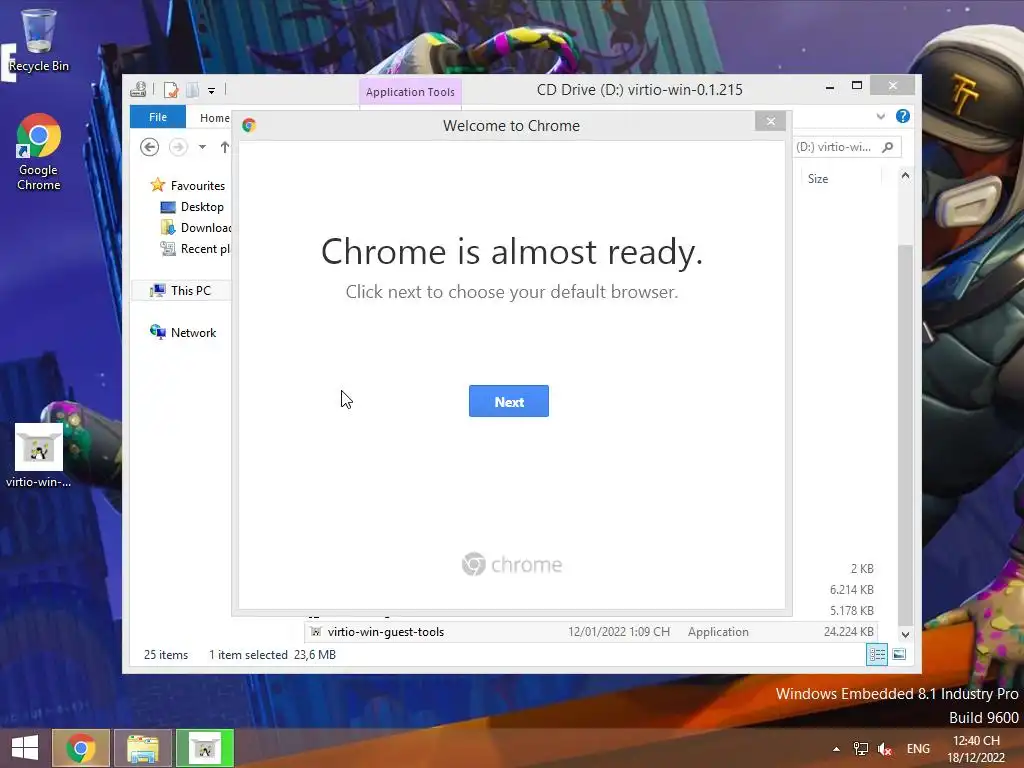The image size is (1024, 768).
Task: Switch to Details view icon
Action: pyautogui.click(x=876, y=654)
